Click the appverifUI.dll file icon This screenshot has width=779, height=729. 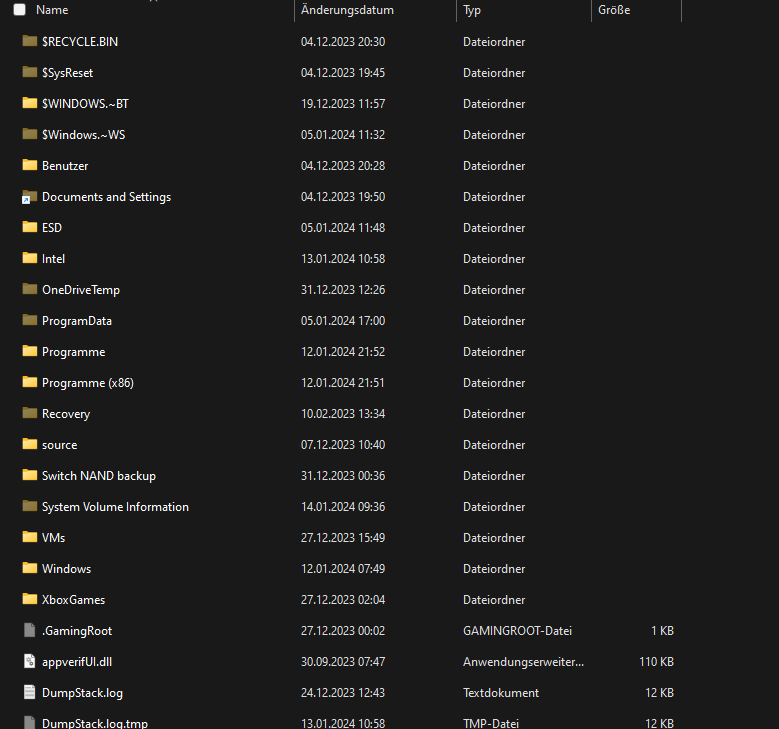click(30, 661)
